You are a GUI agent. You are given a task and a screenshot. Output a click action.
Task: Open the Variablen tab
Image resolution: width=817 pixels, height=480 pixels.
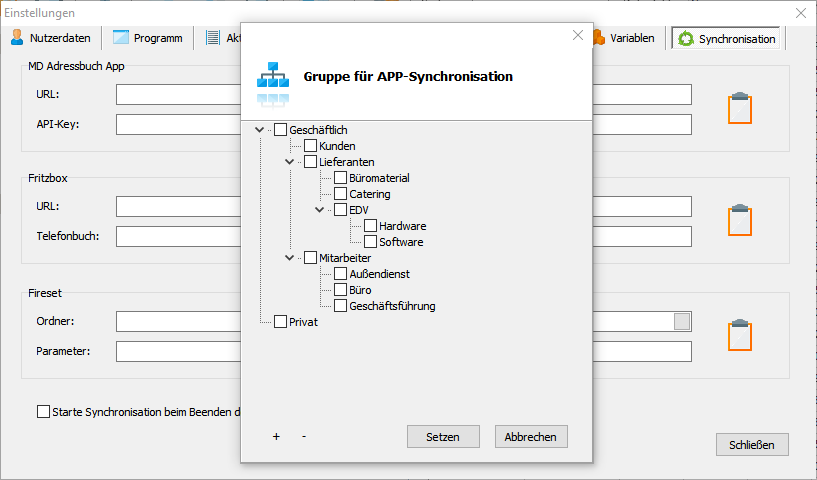click(x=624, y=38)
